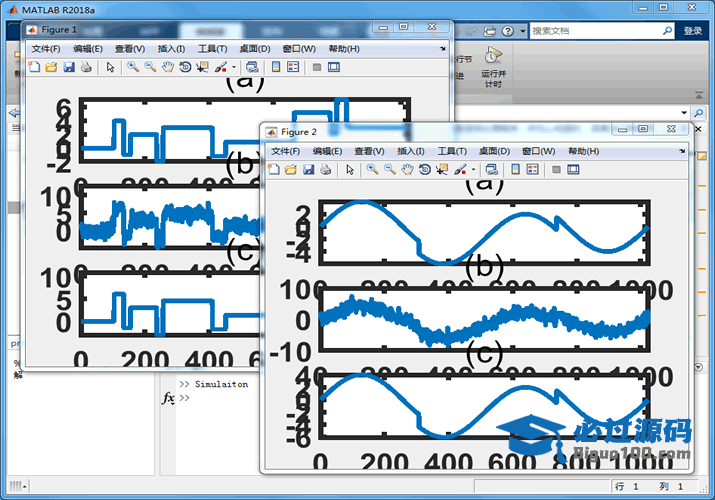715x500 pixels.
Task: Click Print icon in Figure 1 toolbar
Action: tap(86, 67)
